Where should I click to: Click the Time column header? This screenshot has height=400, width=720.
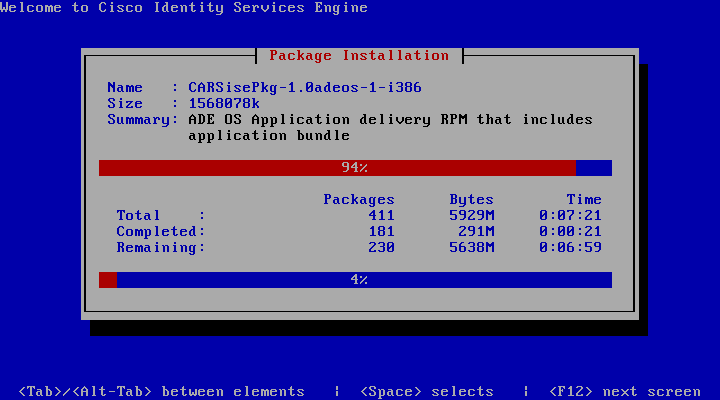[x=584, y=199]
